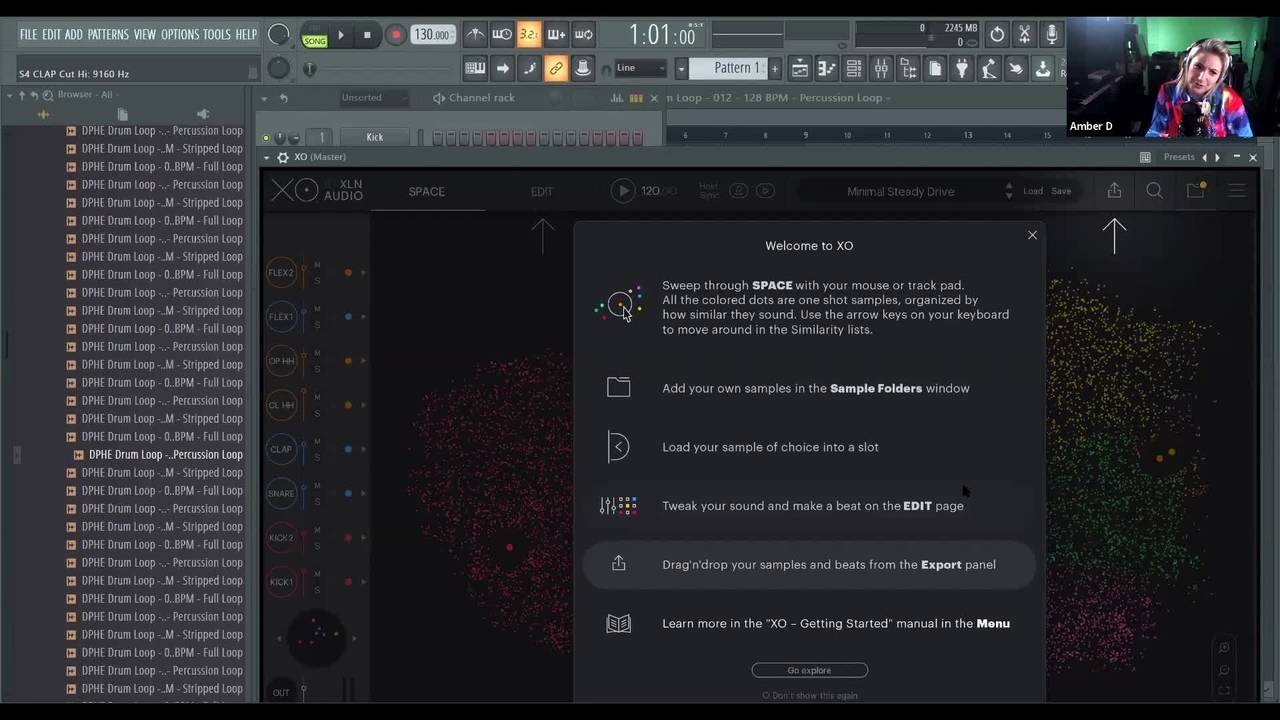Click the tempo field showing 130.000

432,35
